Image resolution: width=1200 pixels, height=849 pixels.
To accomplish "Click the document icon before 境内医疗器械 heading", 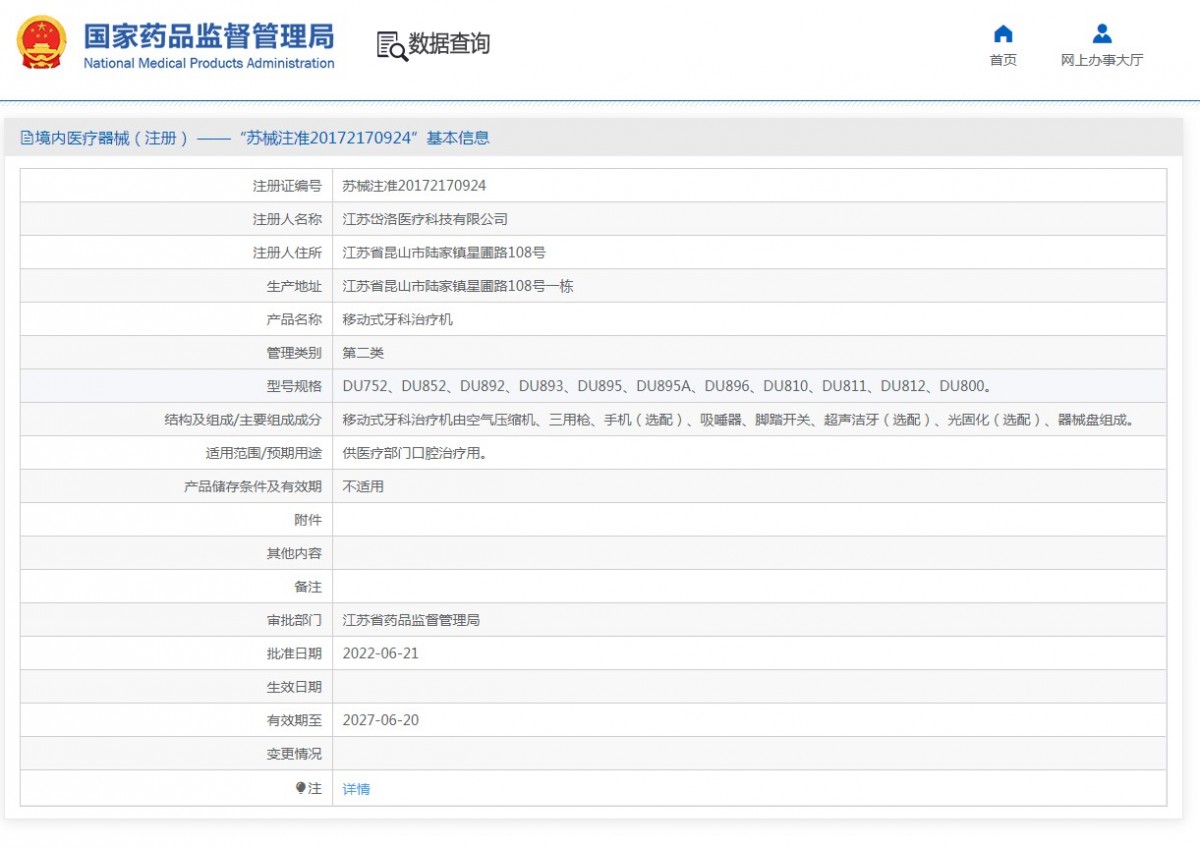I will (27, 139).
